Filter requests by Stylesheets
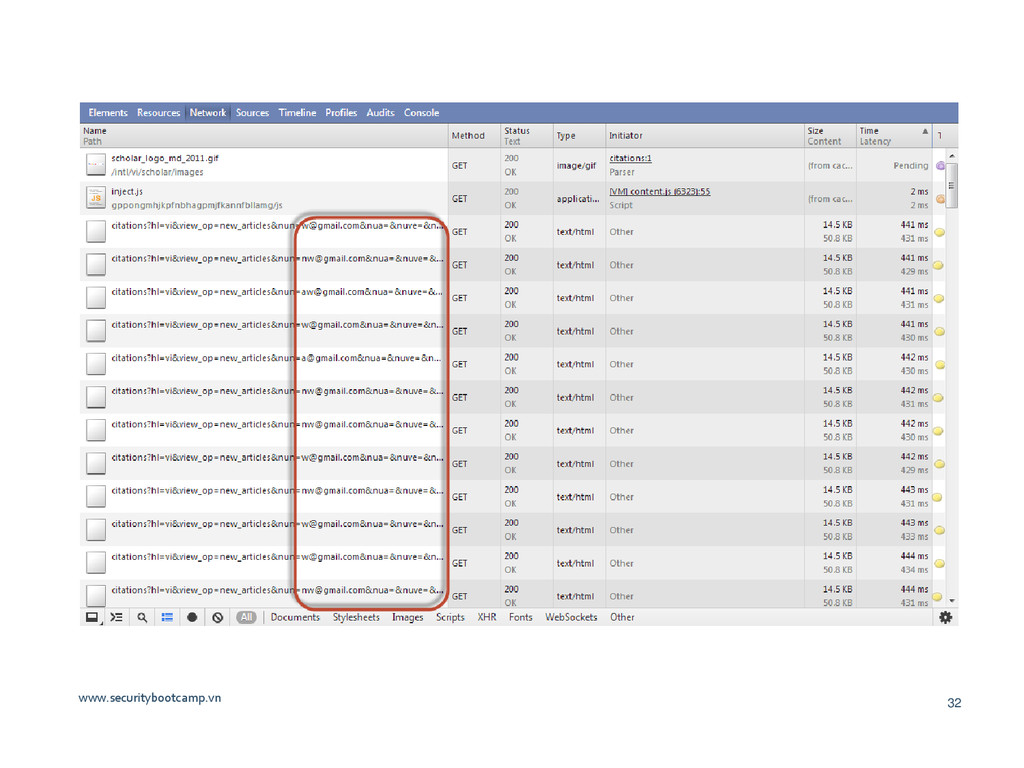1024x768 pixels. (x=356, y=617)
